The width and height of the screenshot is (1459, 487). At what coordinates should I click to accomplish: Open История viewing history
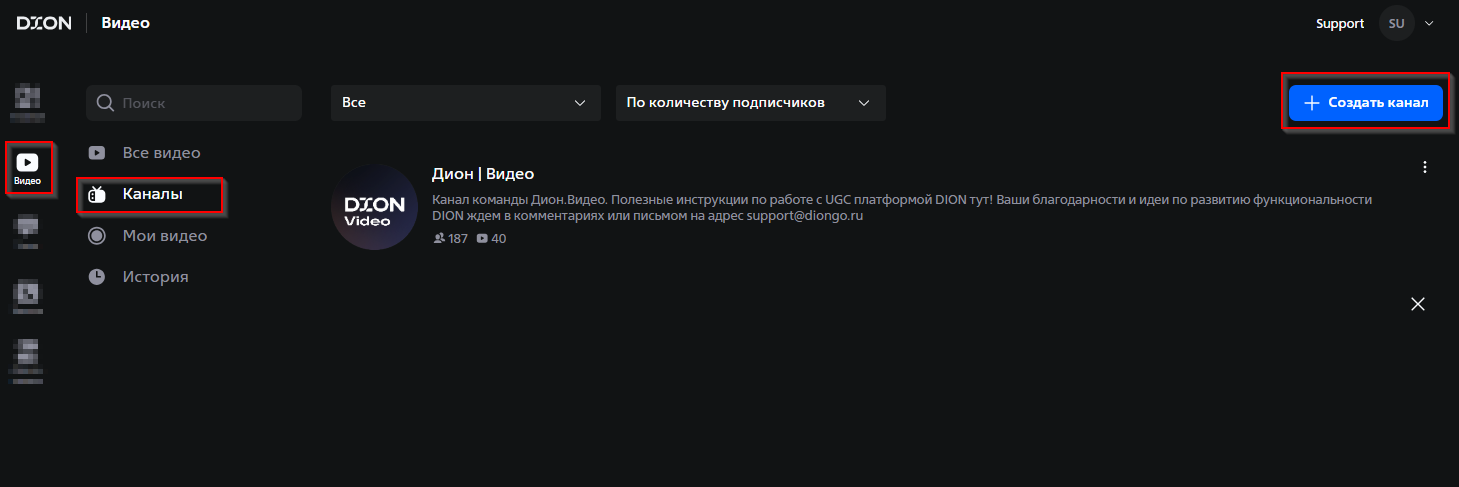(x=155, y=277)
